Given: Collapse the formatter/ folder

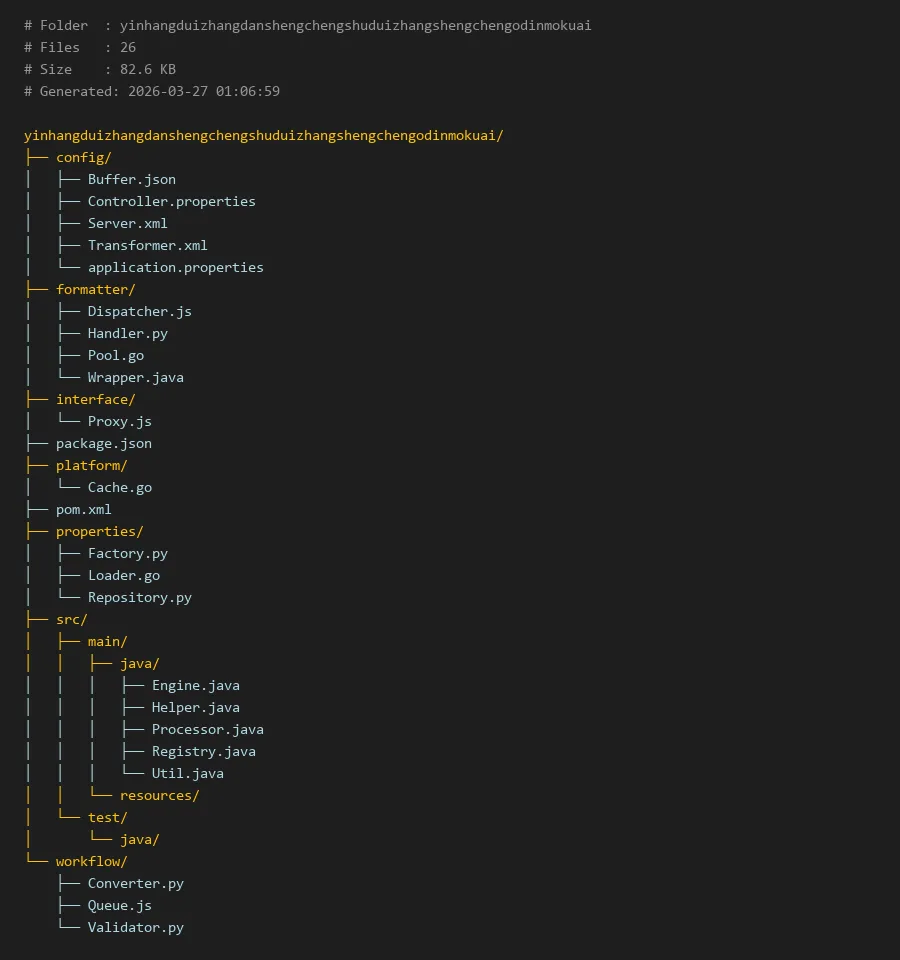Looking at the screenshot, I should tap(95, 289).
